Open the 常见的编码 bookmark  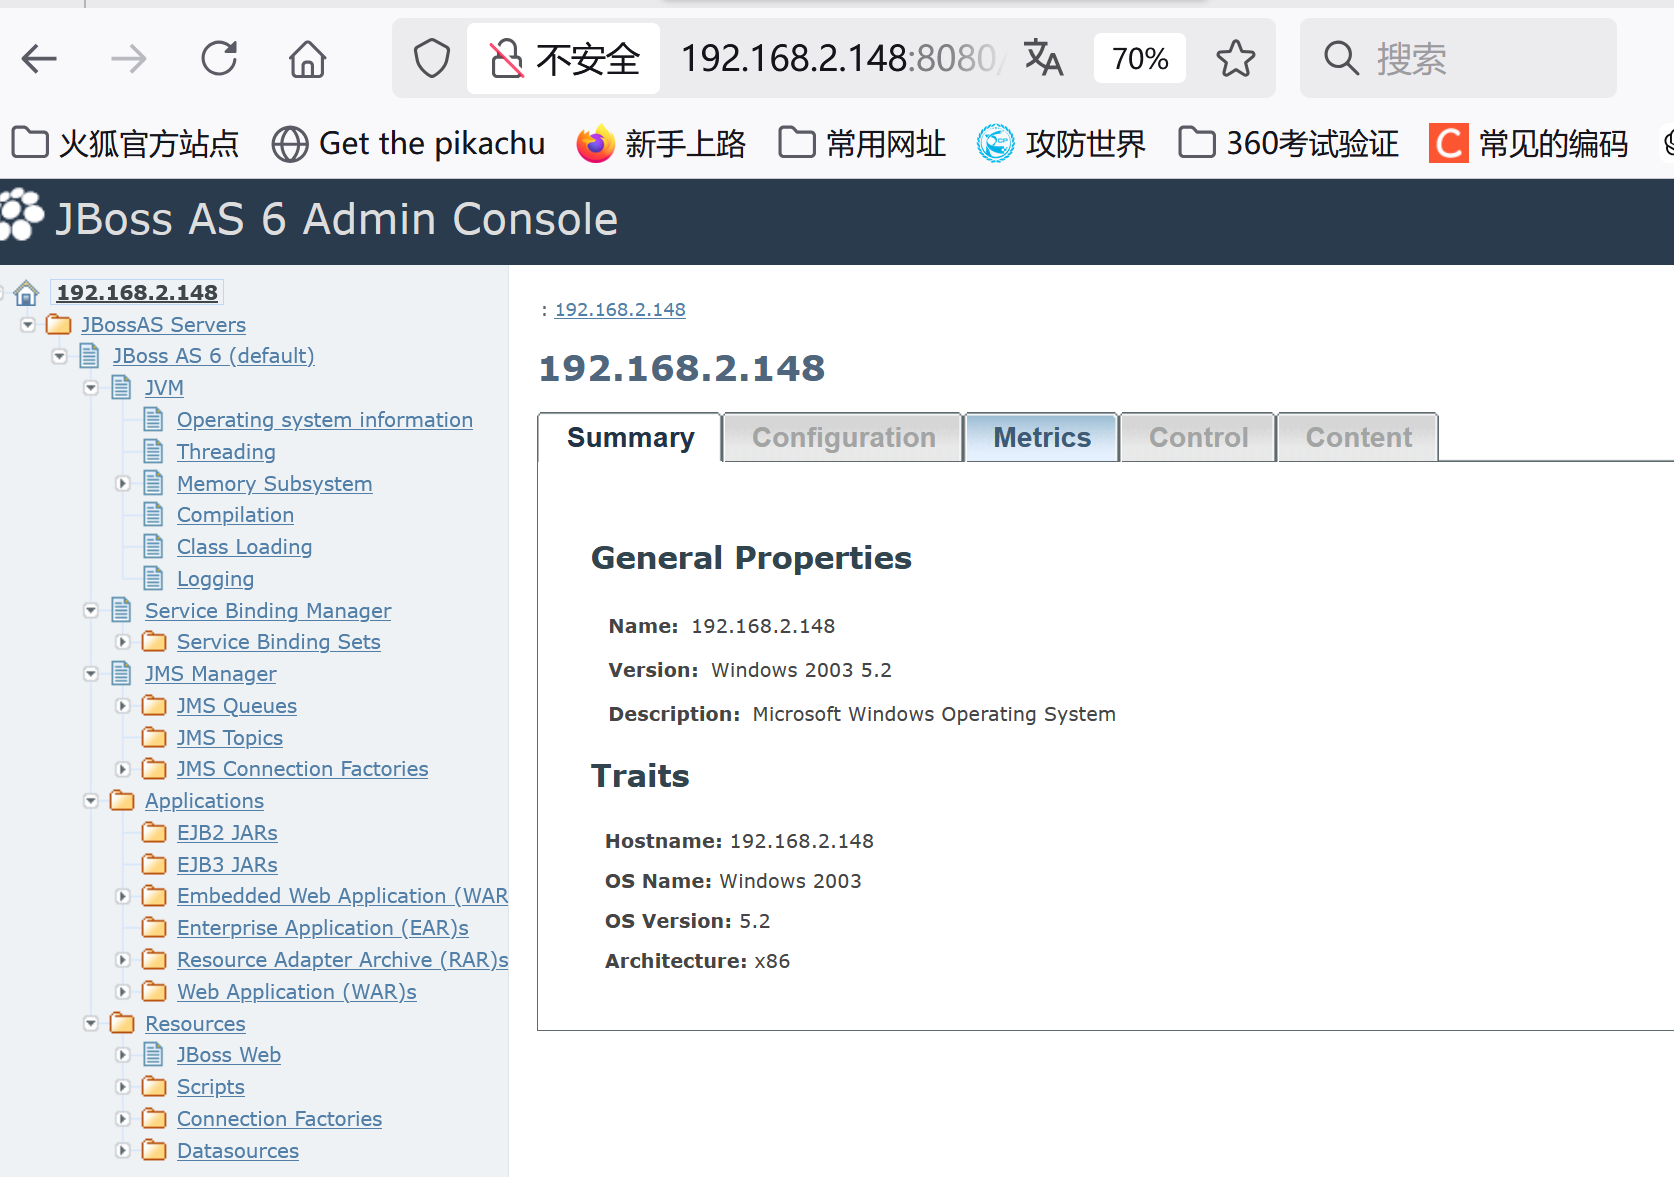point(1528,144)
